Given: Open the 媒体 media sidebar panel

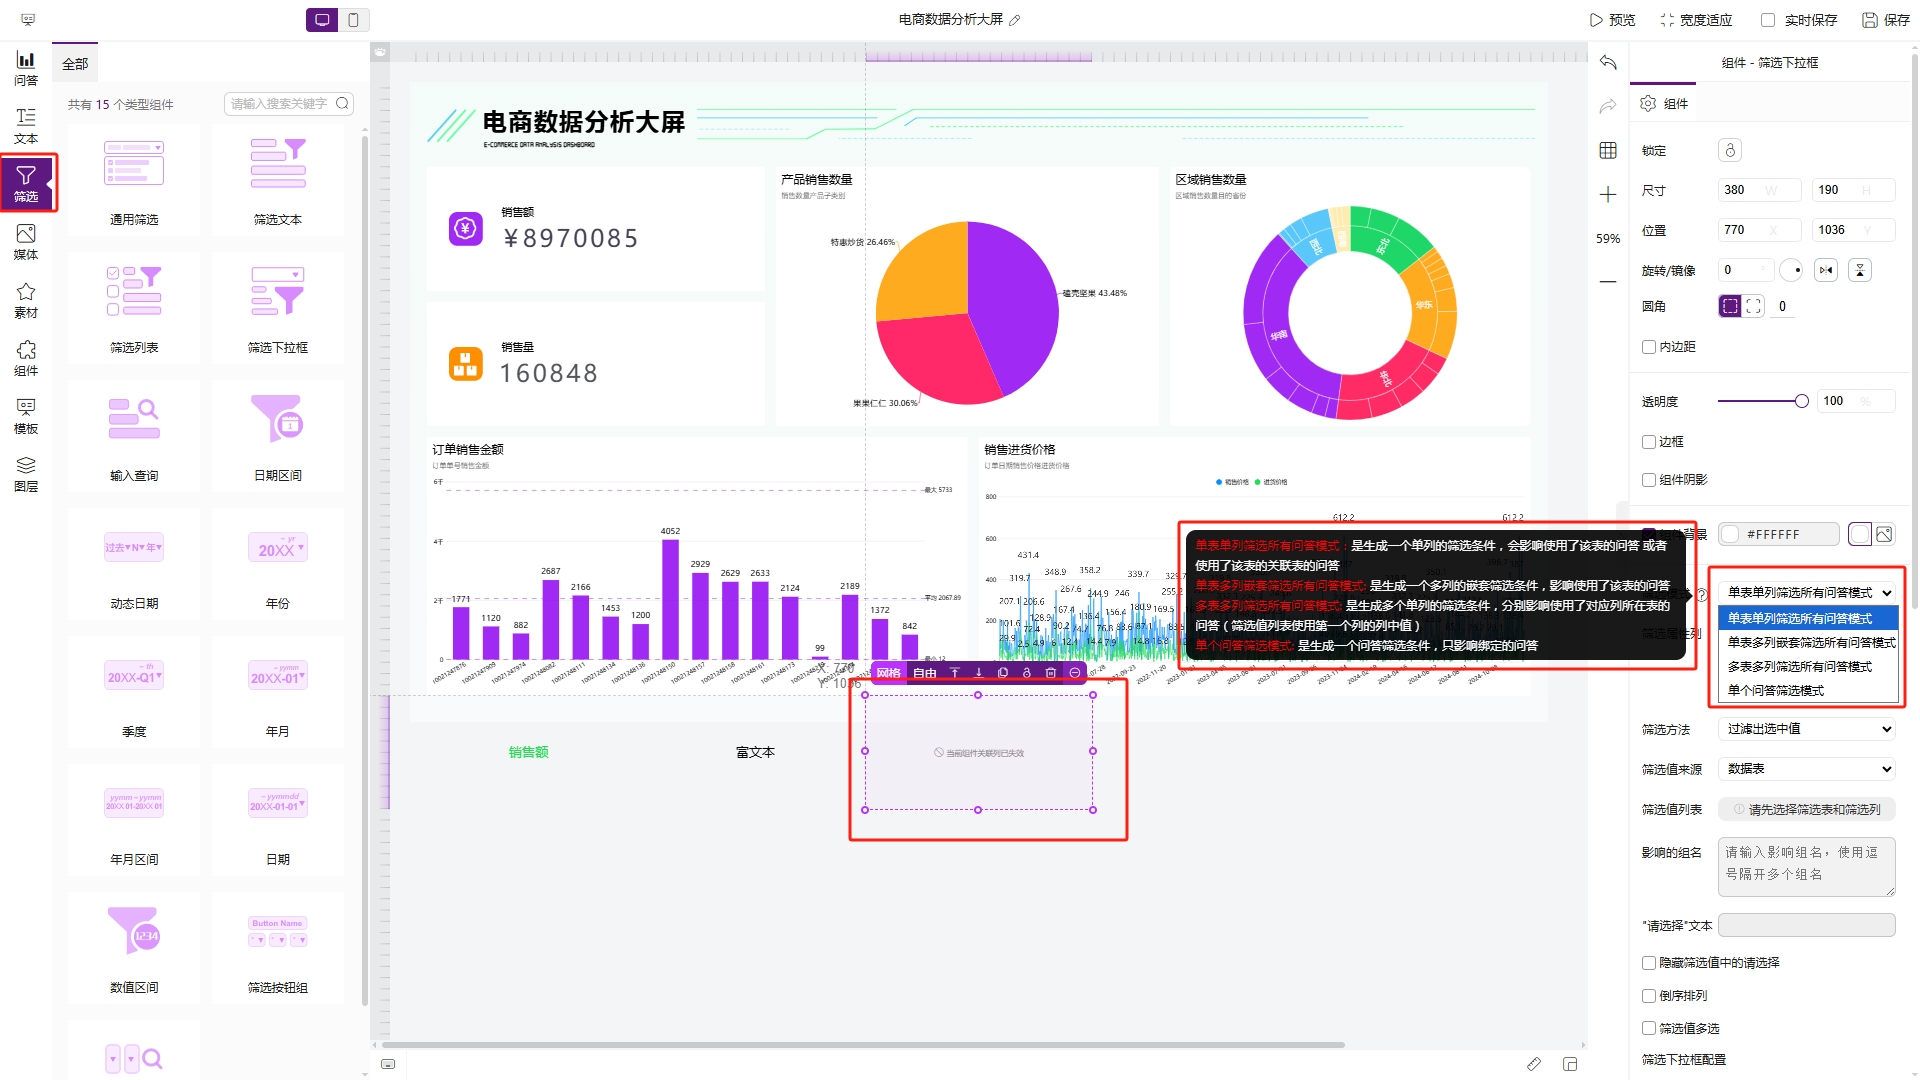Looking at the screenshot, I should [x=26, y=241].
